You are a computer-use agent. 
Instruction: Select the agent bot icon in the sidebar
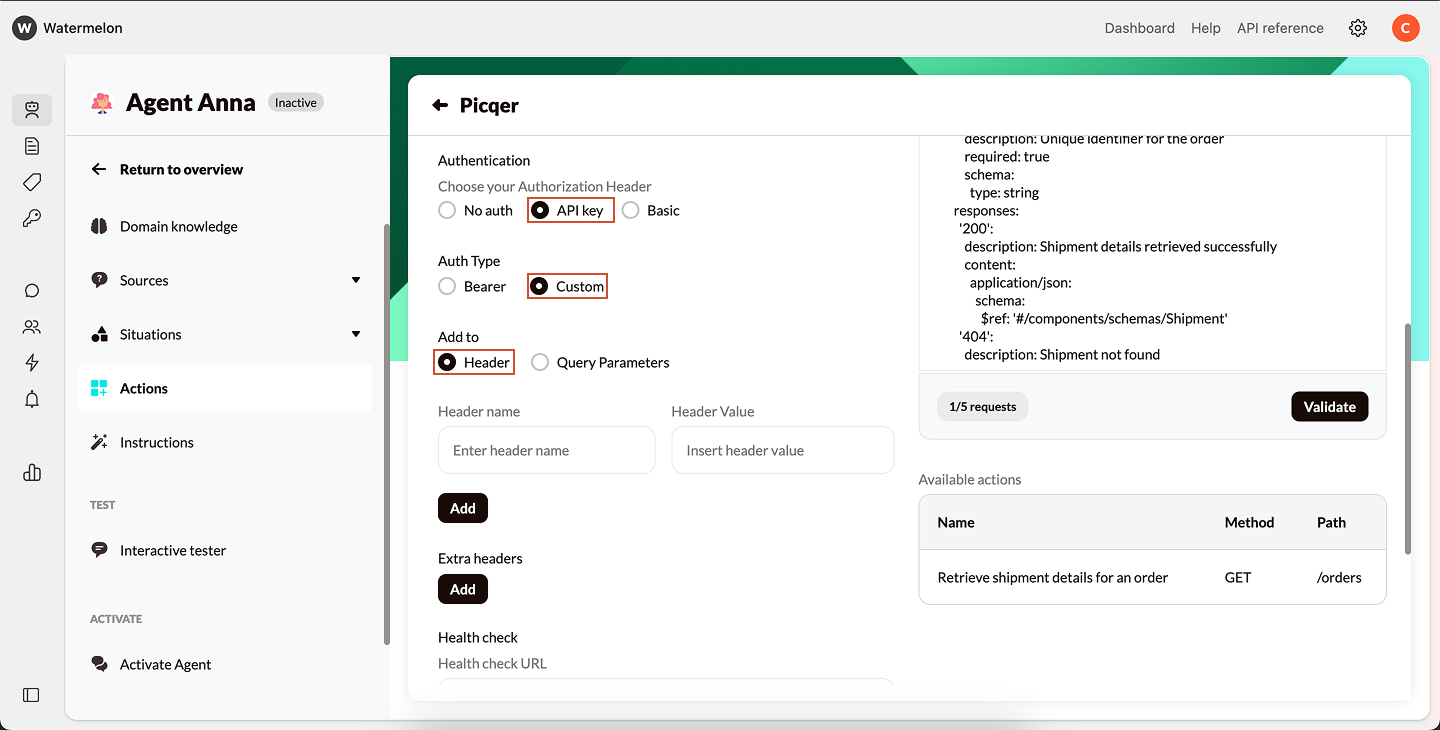click(x=32, y=110)
